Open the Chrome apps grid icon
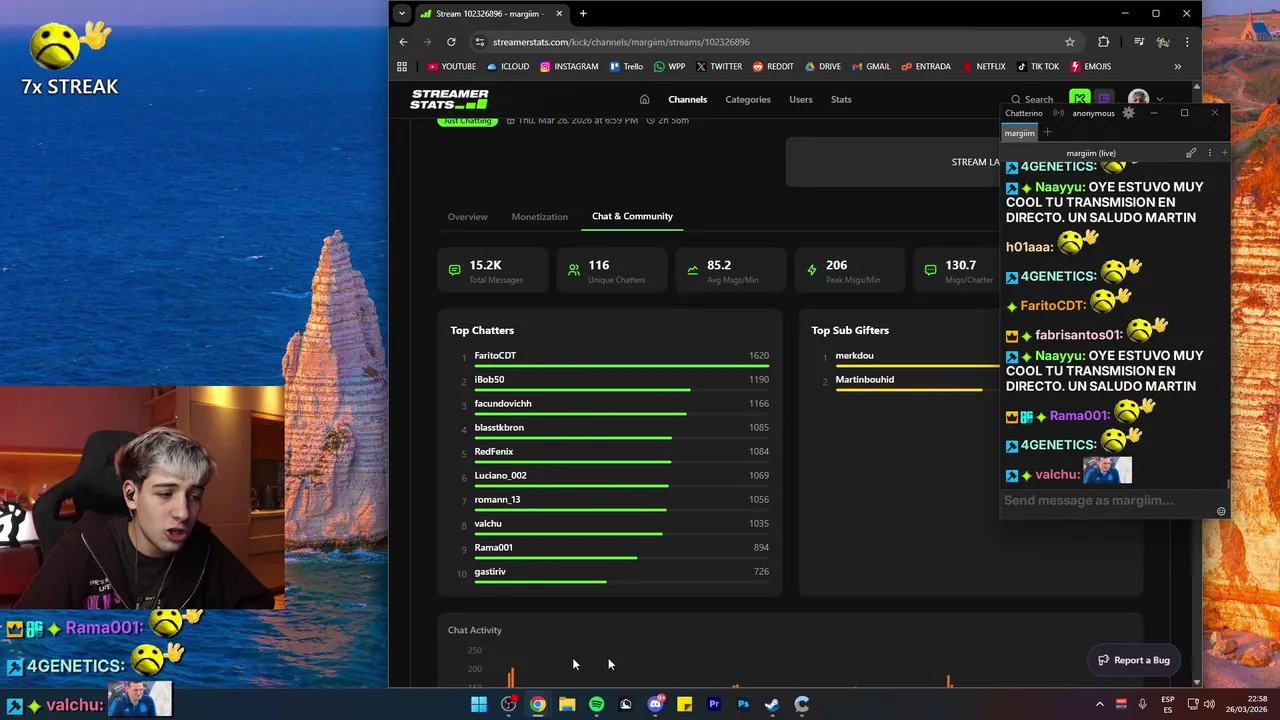 (x=402, y=66)
